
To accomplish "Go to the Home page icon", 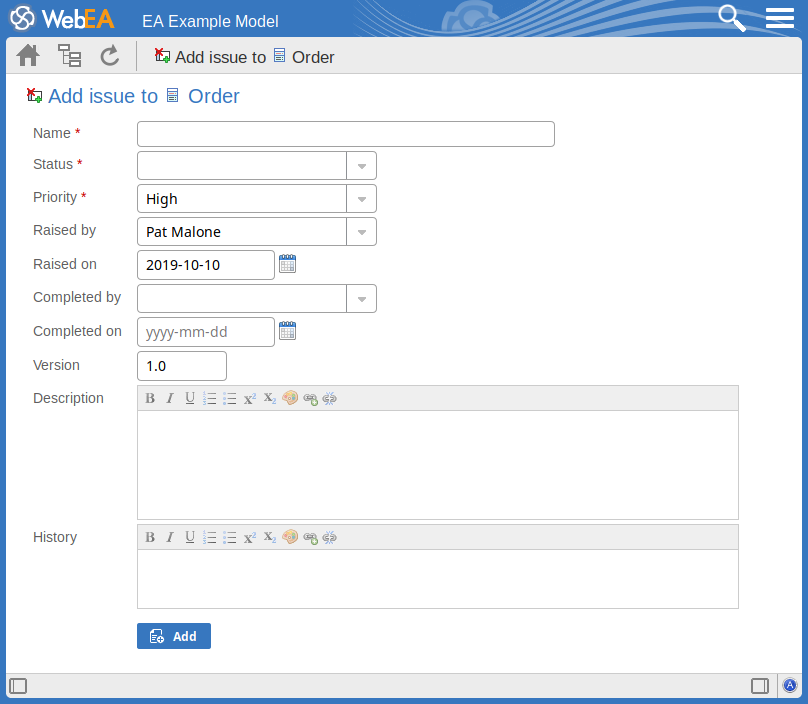I will coord(28,56).
